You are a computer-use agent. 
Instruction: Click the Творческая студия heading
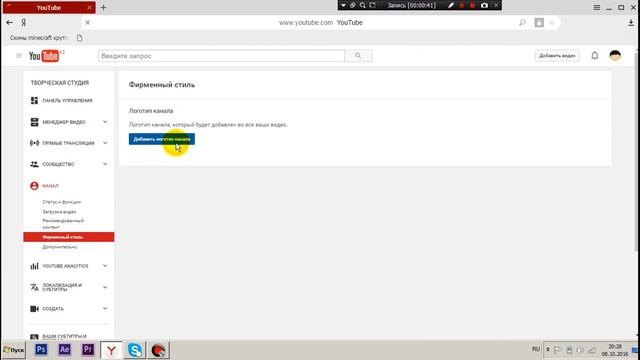point(60,83)
